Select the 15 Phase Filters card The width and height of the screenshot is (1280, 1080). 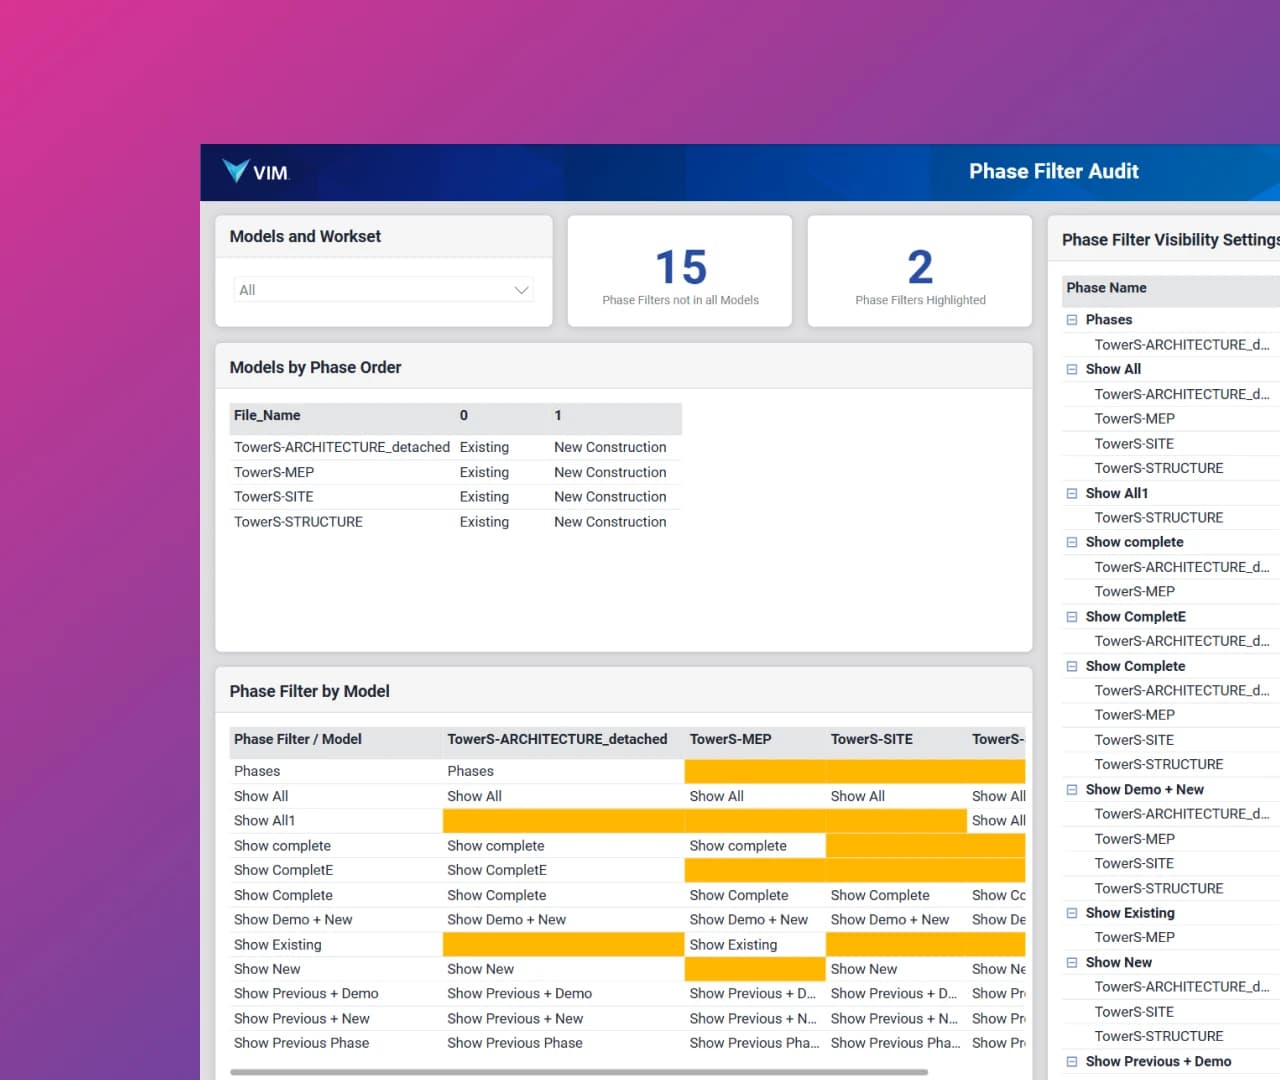click(679, 270)
